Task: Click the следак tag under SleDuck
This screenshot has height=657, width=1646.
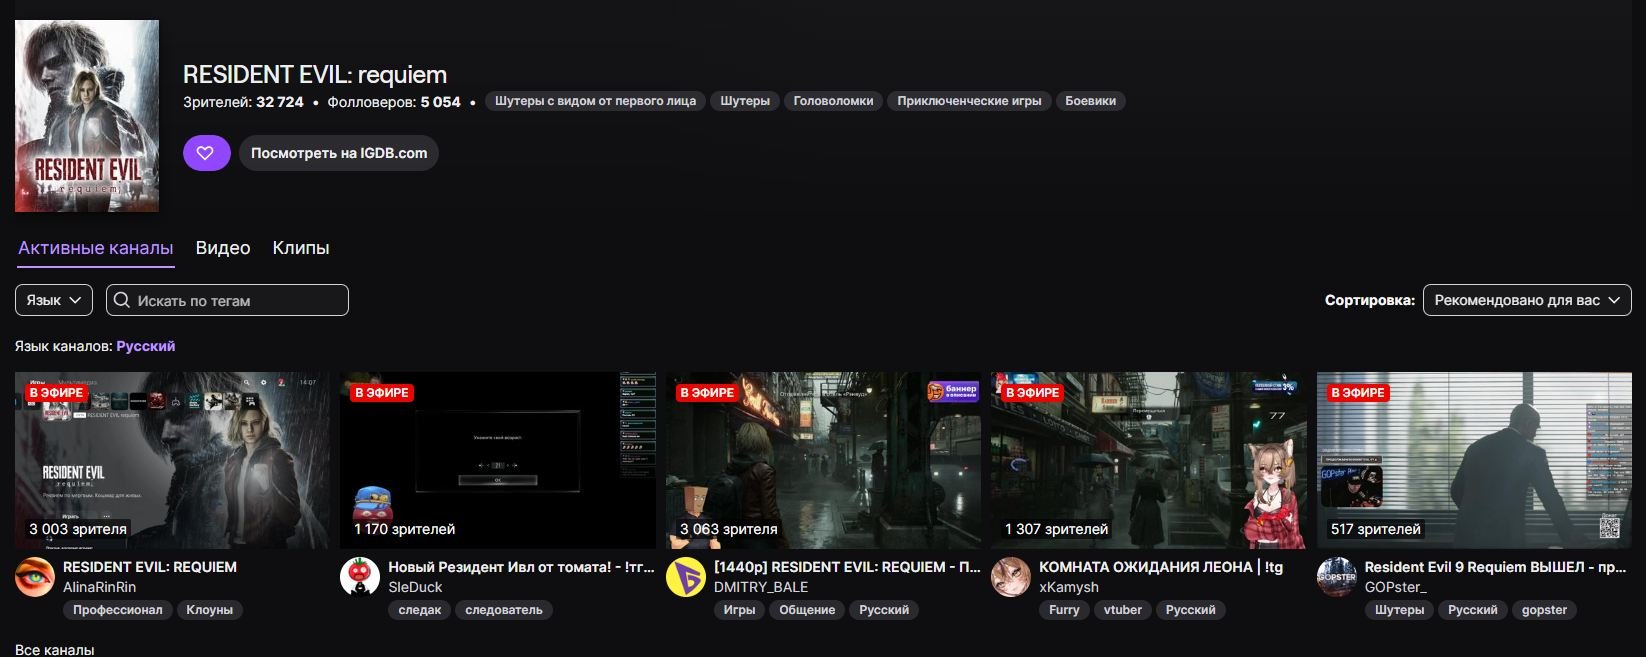Action: [x=419, y=610]
